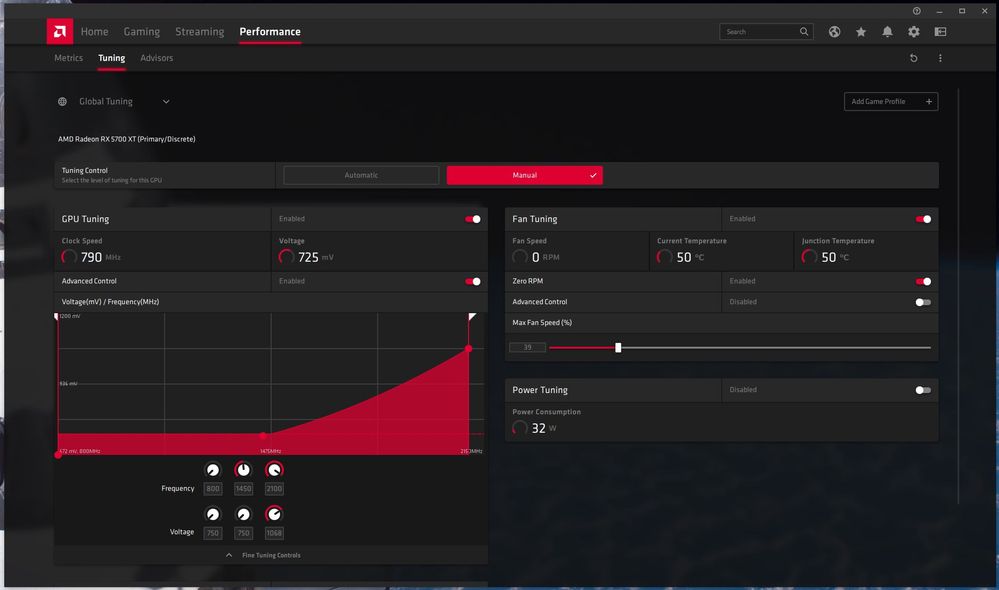Click the Fan Speed gauge dial
The height and width of the screenshot is (590, 999).
pyautogui.click(x=520, y=257)
